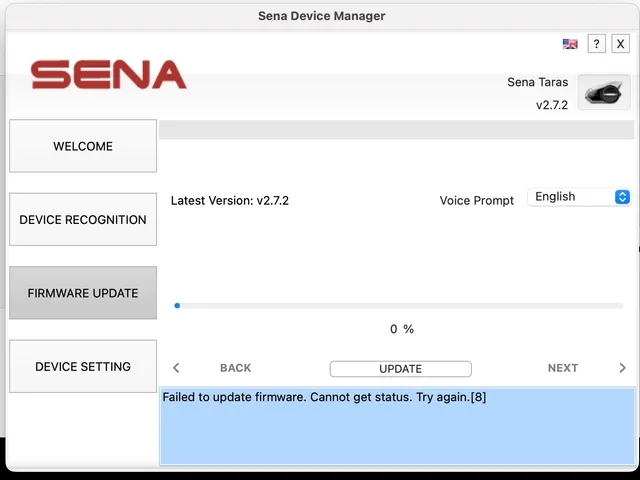The height and width of the screenshot is (480, 640).
Task: Open the Voice Prompt language dropdown
Action: pos(579,197)
